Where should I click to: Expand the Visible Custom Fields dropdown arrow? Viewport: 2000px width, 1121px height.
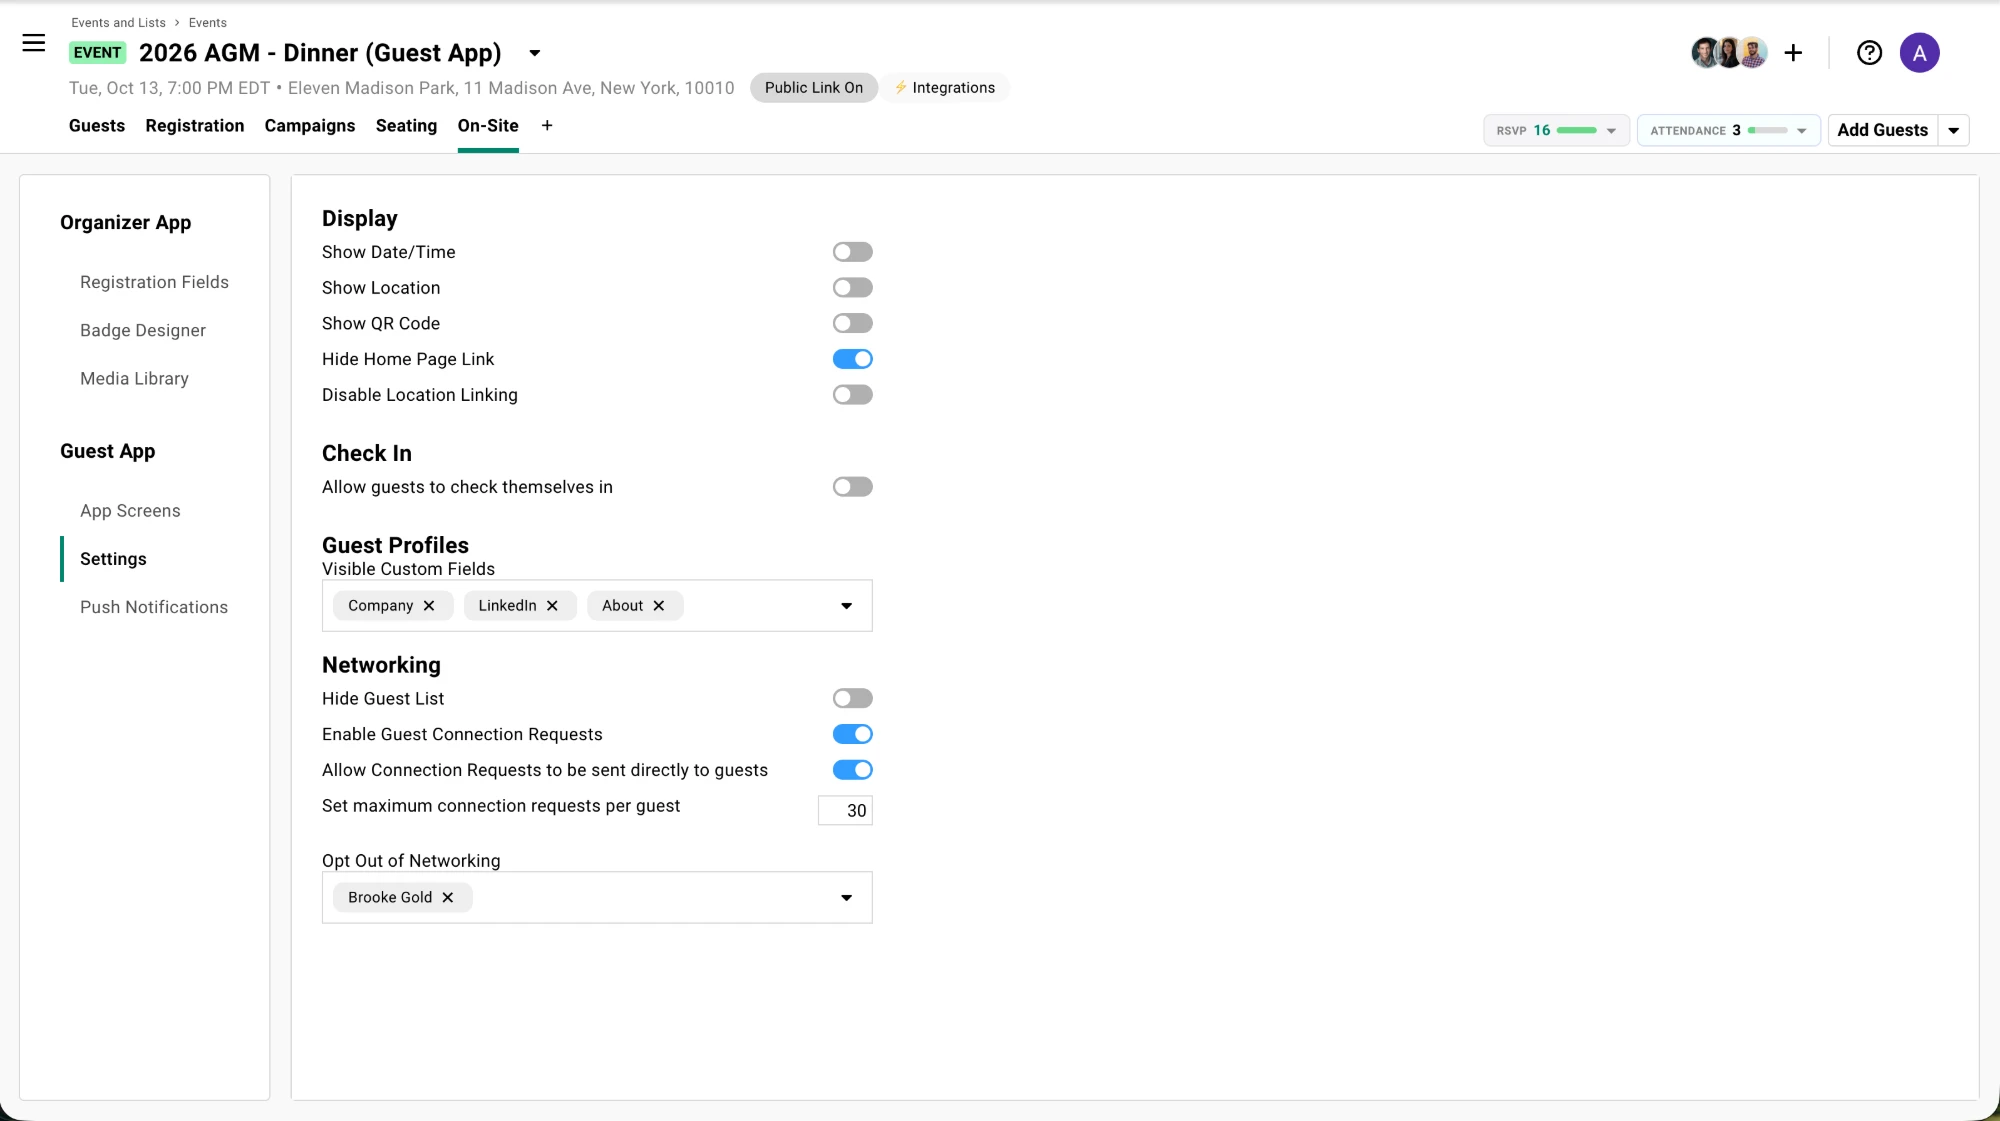846,606
